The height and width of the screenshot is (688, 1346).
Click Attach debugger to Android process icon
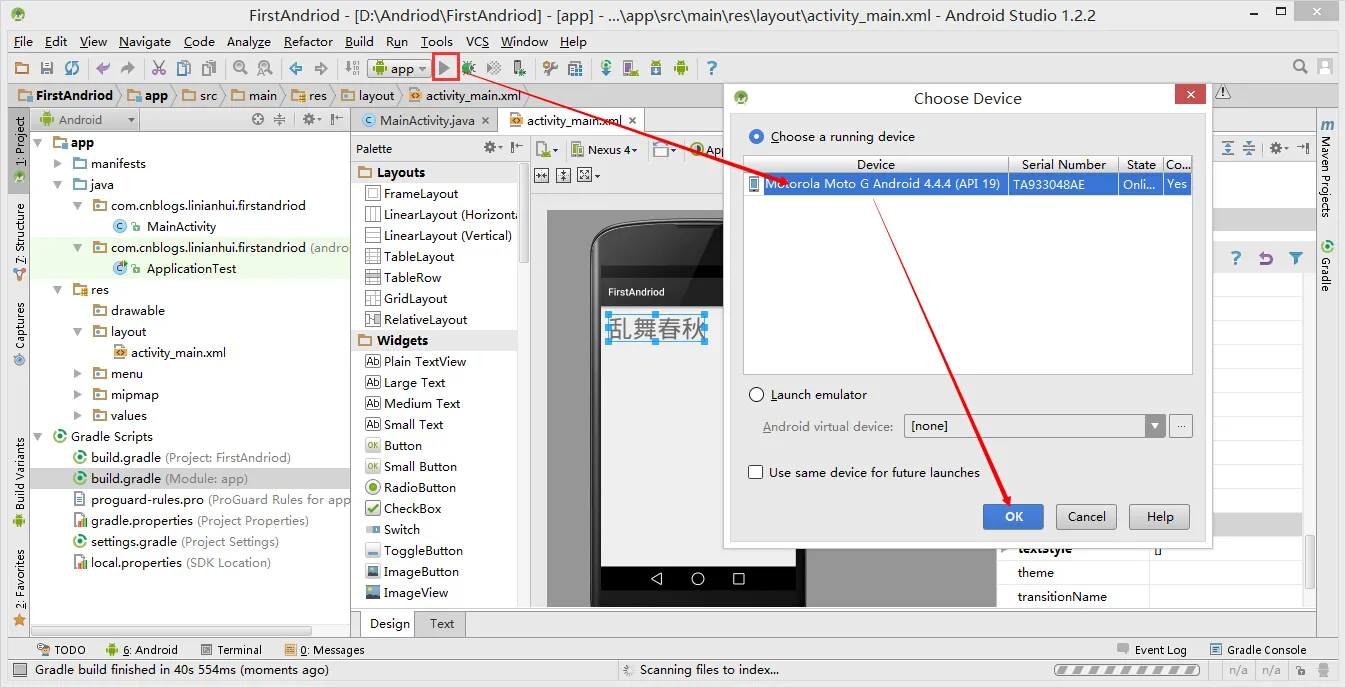(x=518, y=68)
